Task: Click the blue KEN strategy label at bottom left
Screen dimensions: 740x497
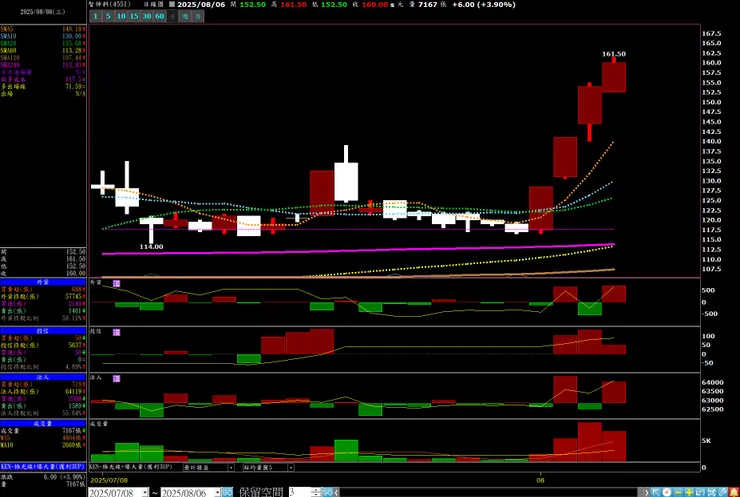Action: coord(43,466)
